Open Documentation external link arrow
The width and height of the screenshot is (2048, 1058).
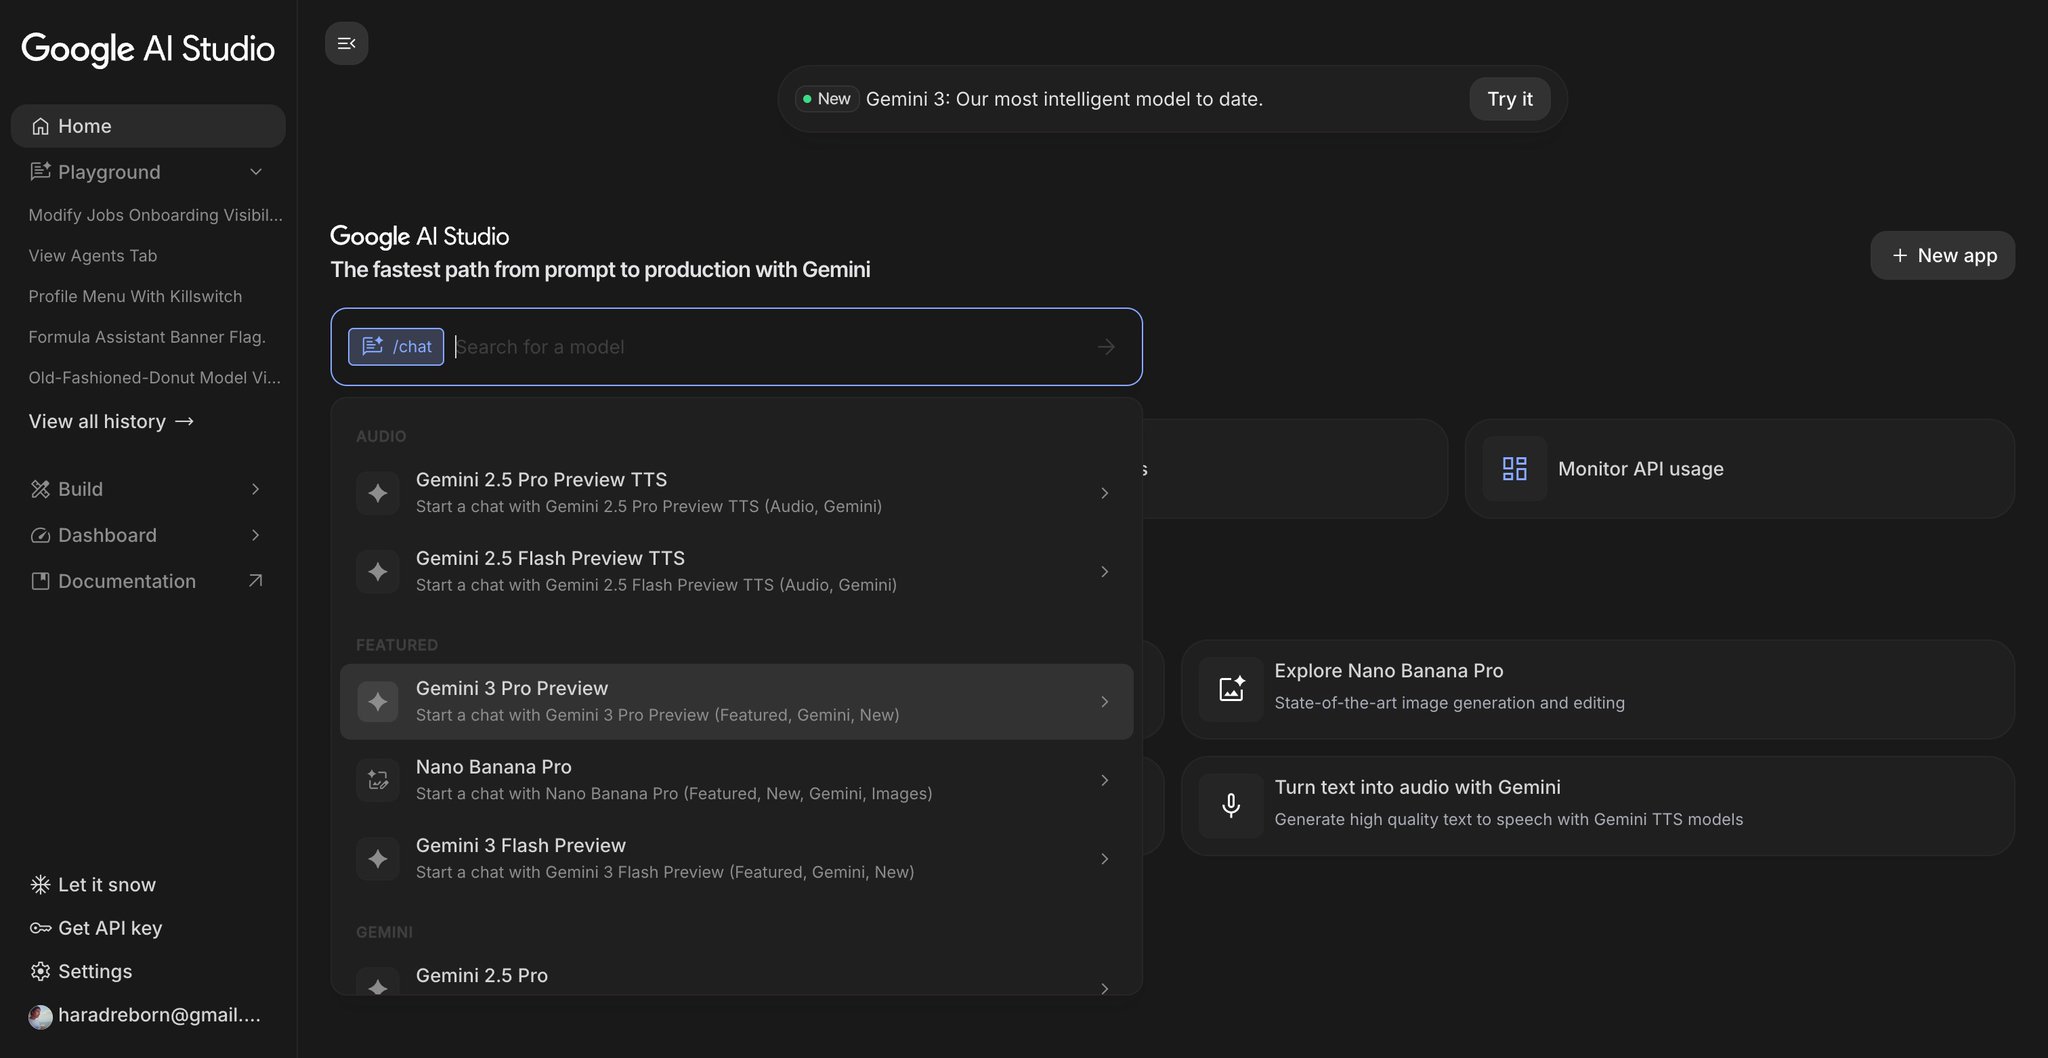(x=255, y=581)
